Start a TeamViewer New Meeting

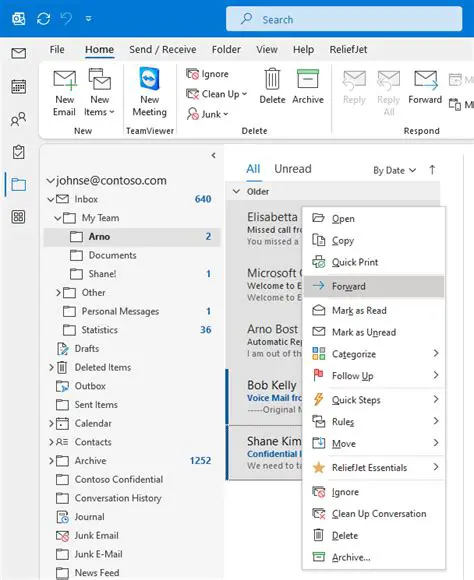click(149, 92)
